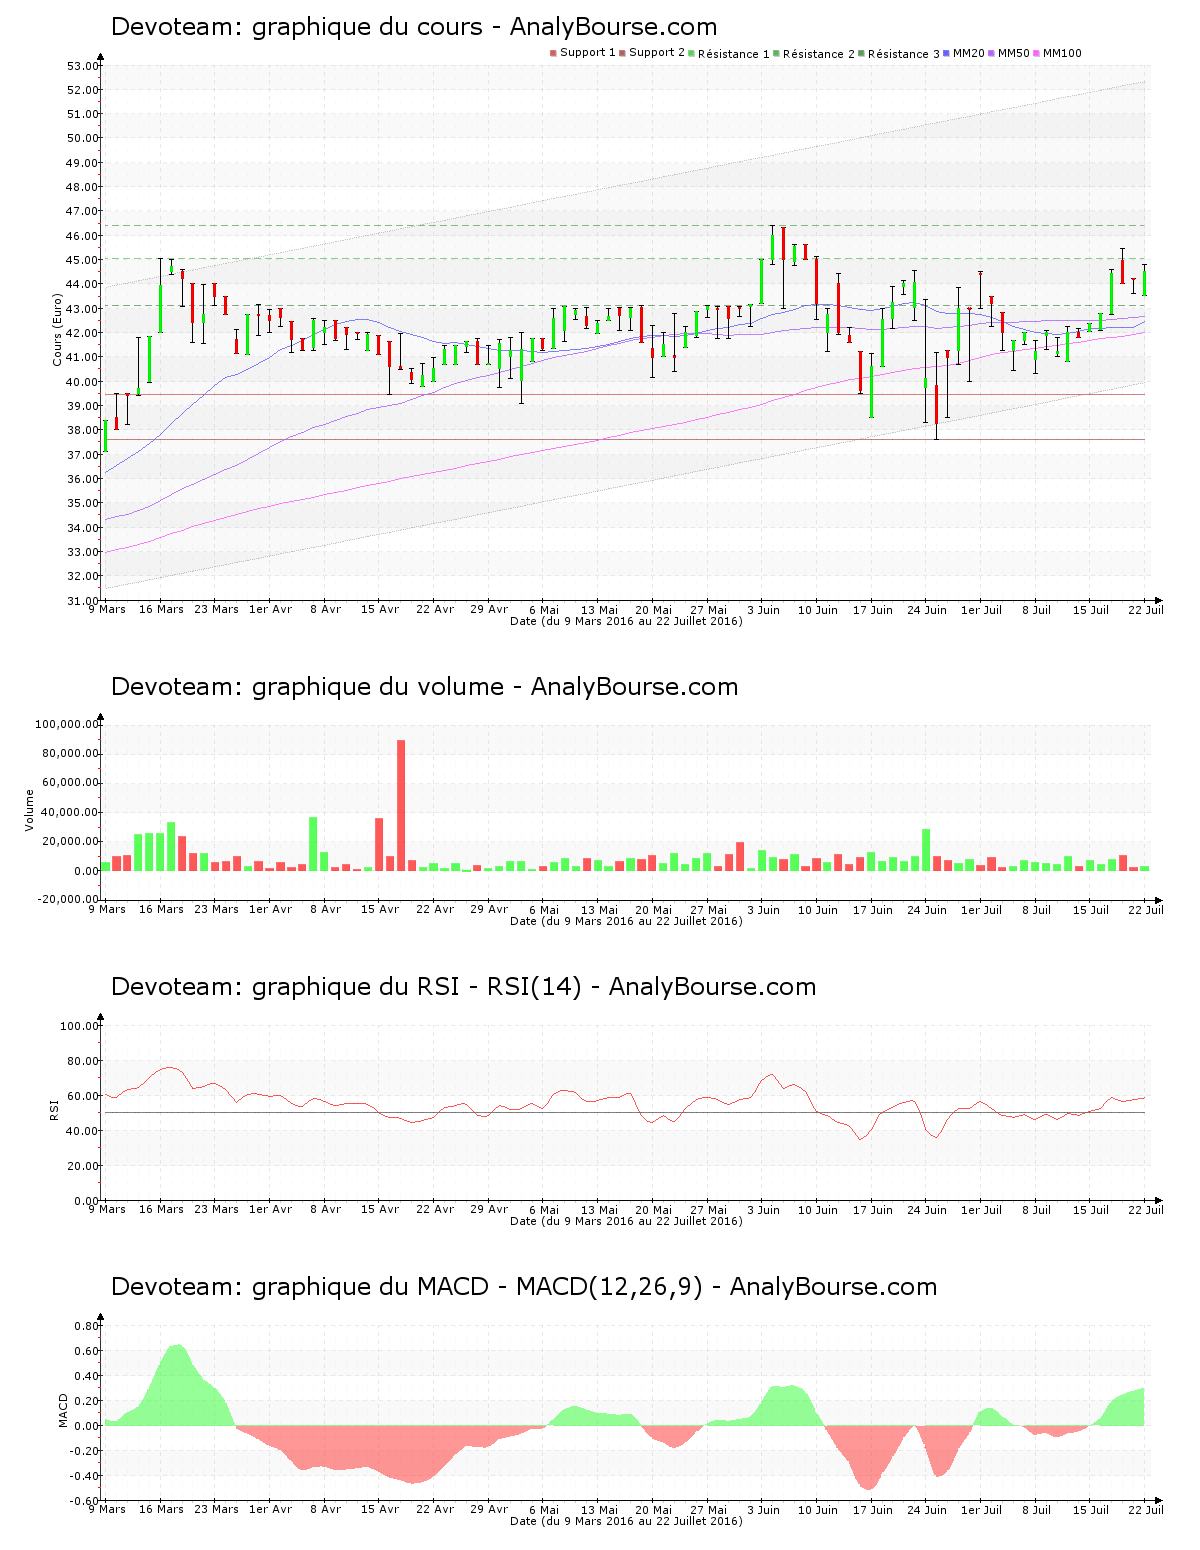Click the 'graphique du RSI - RSI(14)' title
The width and height of the screenshot is (1200, 1550).
tap(416, 987)
